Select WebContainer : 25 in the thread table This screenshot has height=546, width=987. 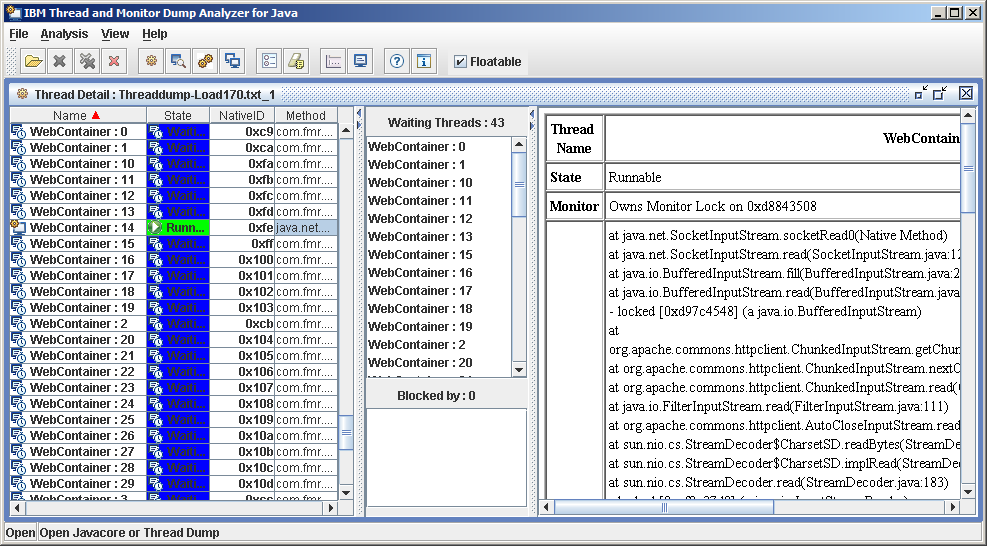click(78, 419)
